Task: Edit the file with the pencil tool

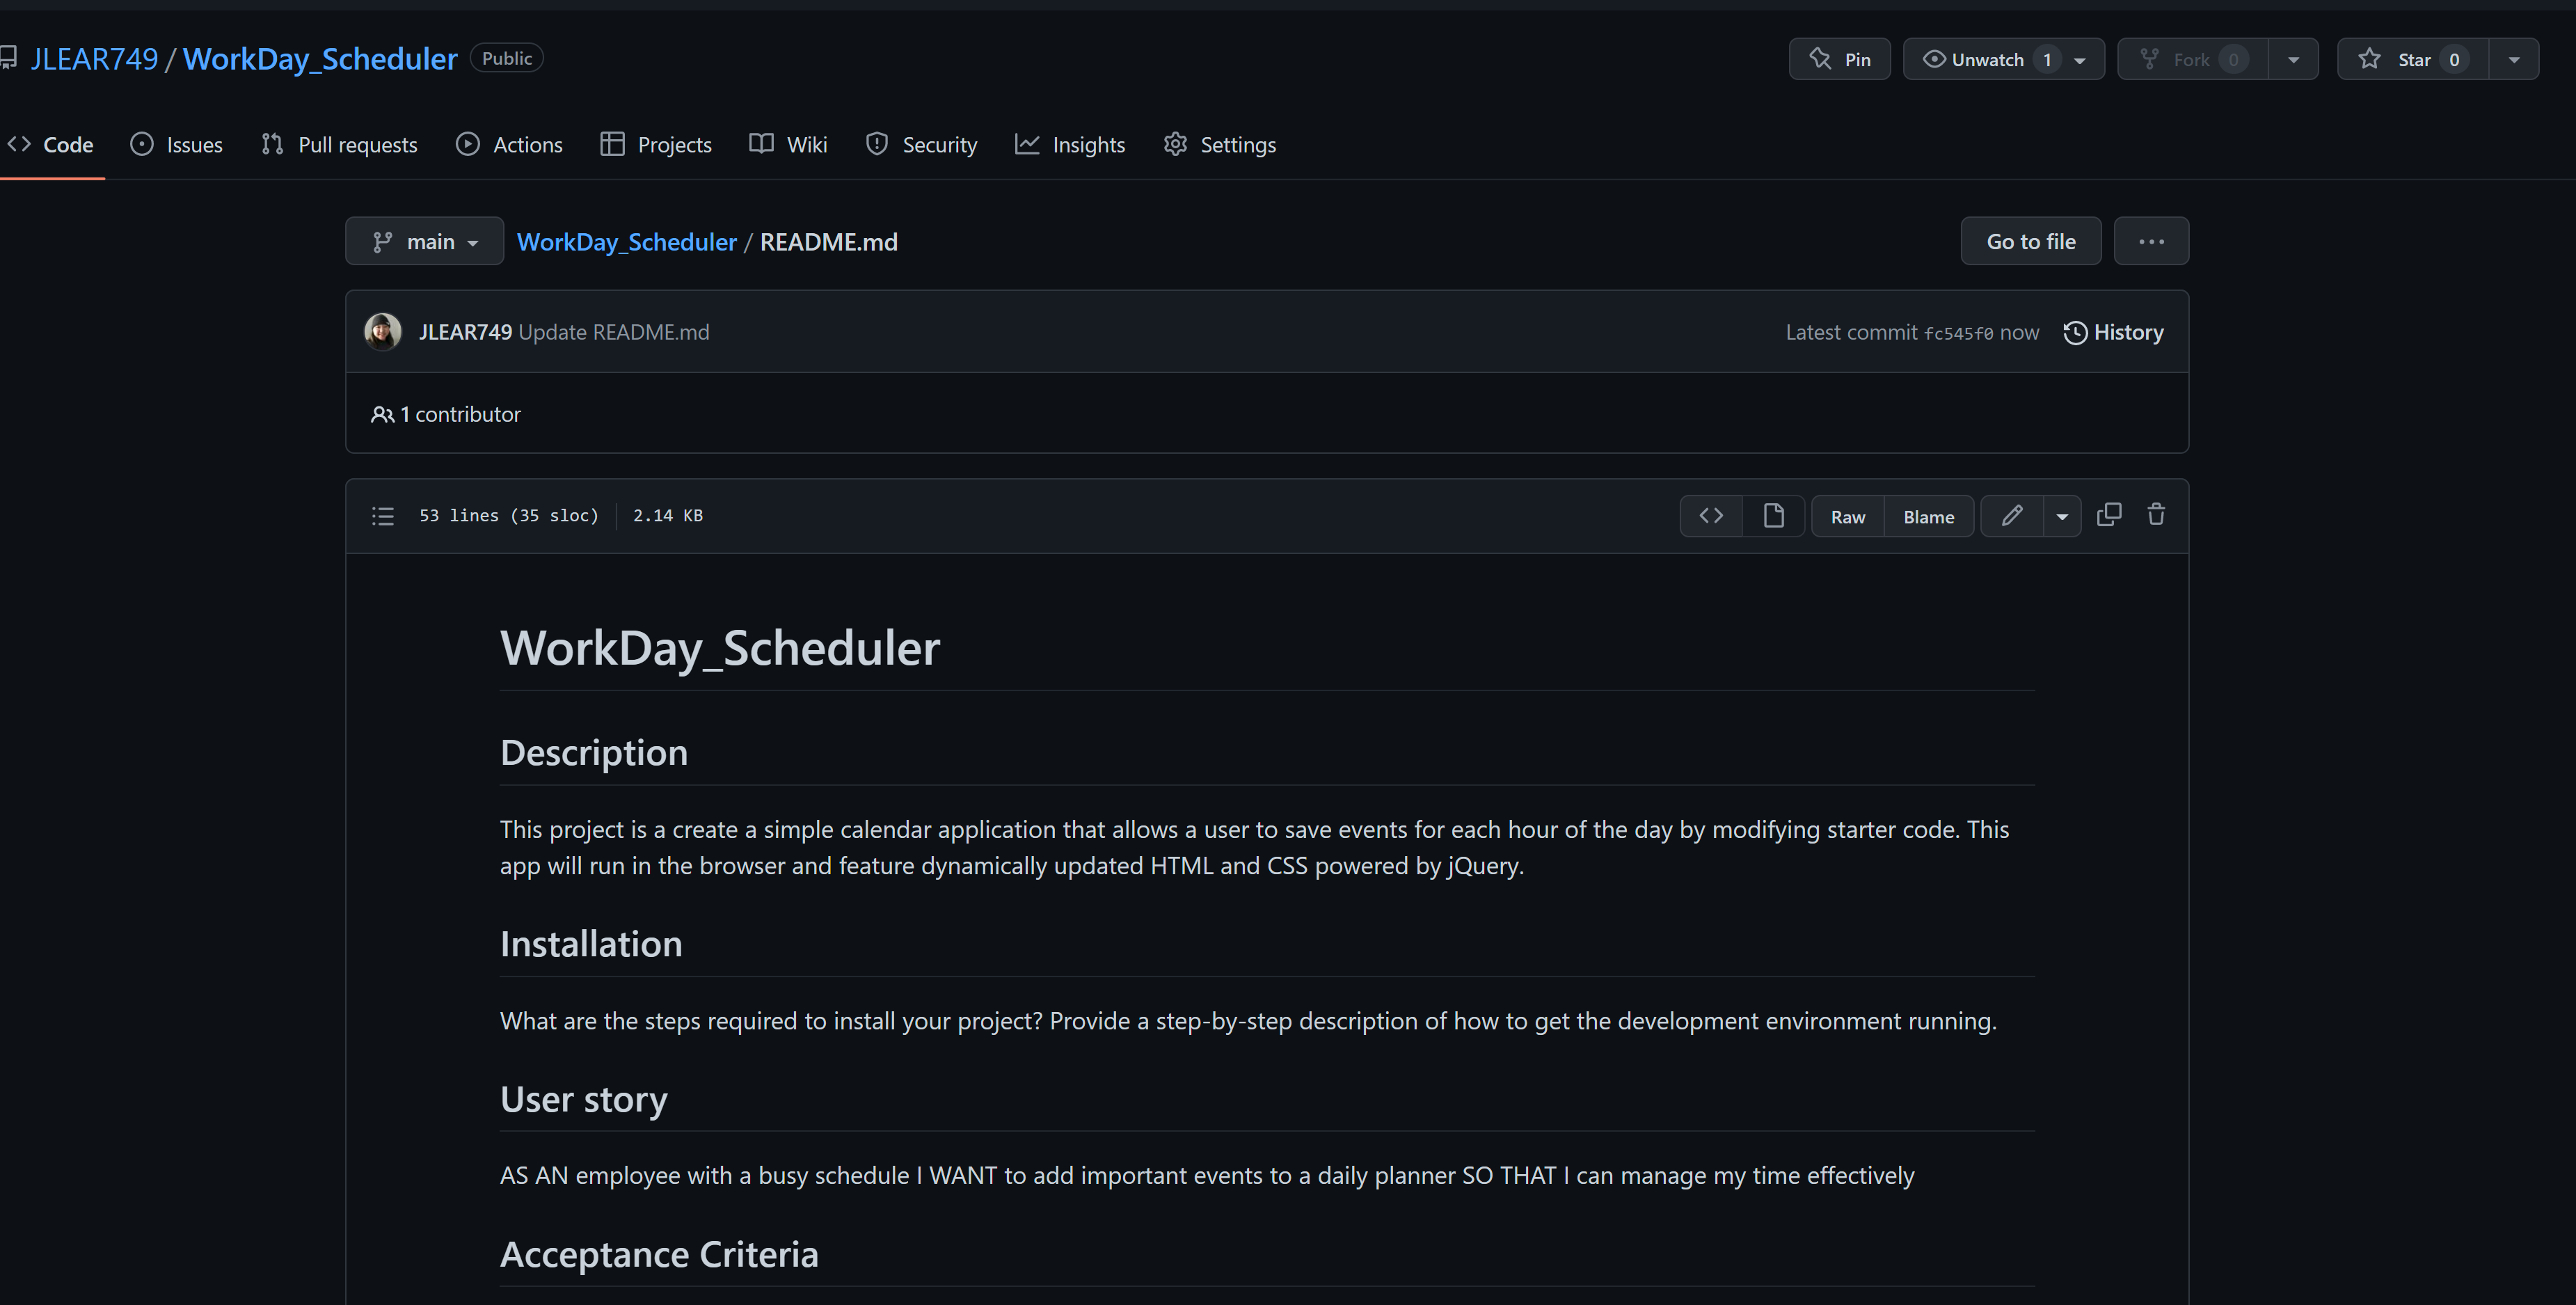Action: (2011, 515)
